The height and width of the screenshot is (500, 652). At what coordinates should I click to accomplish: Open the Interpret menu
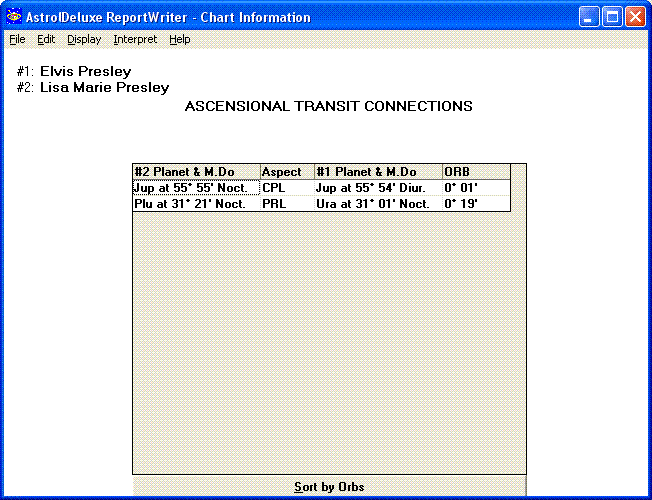point(135,39)
